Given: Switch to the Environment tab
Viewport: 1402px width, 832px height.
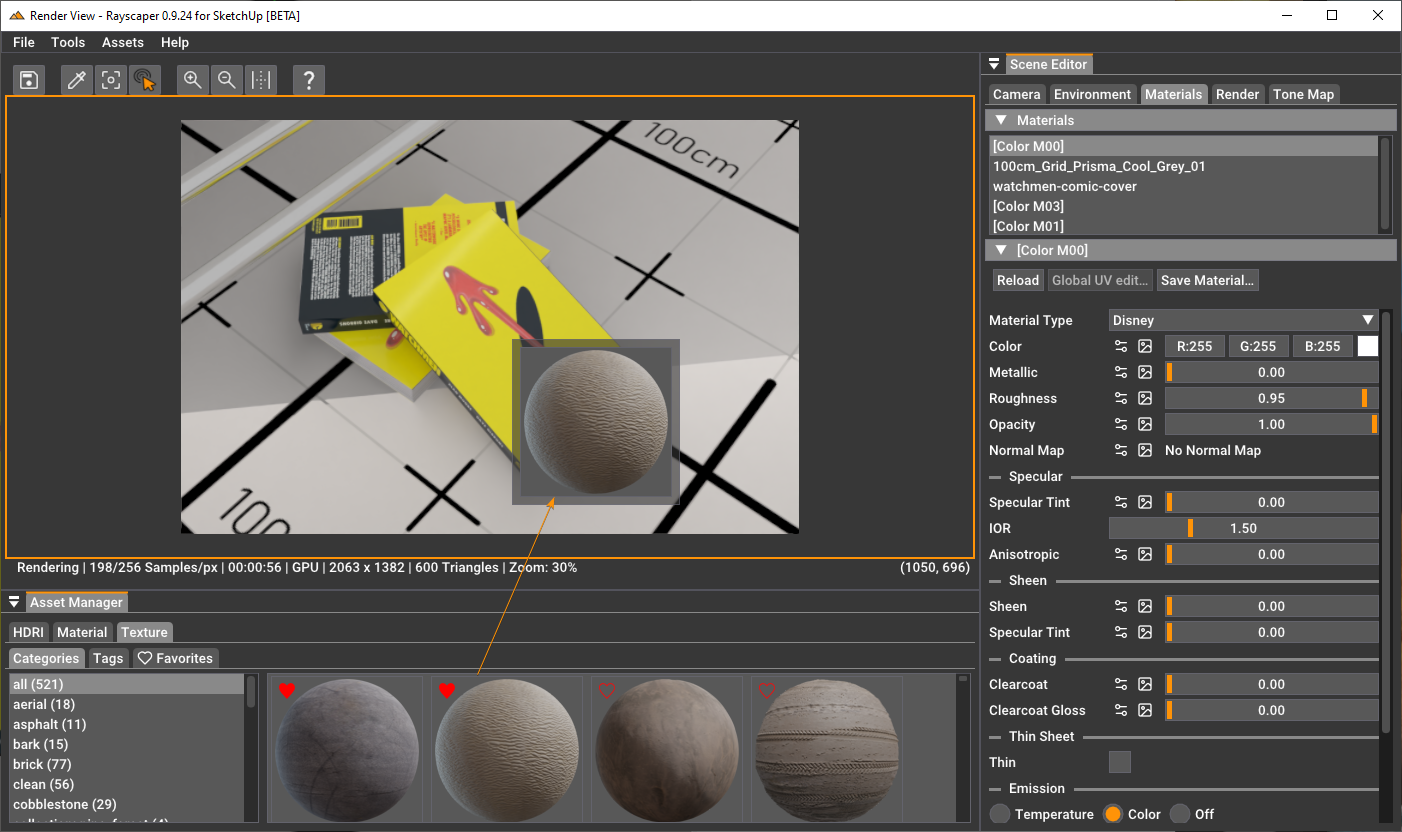Looking at the screenshot, I should point(1092,94).
